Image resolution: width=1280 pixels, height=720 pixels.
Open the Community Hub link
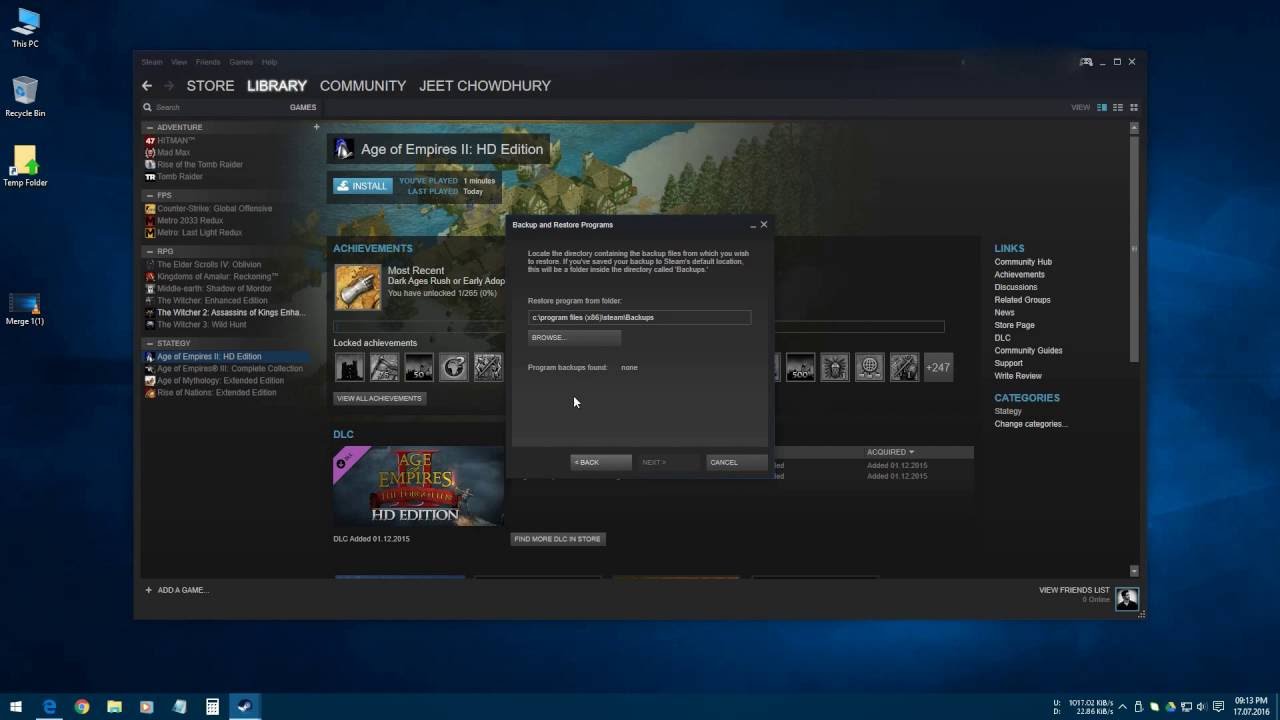coord(1023,262)
